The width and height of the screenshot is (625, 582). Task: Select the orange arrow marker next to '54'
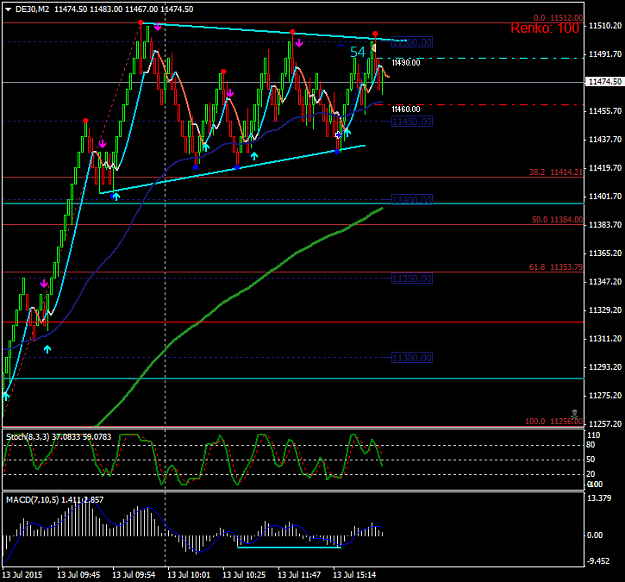tap(373, 48)
